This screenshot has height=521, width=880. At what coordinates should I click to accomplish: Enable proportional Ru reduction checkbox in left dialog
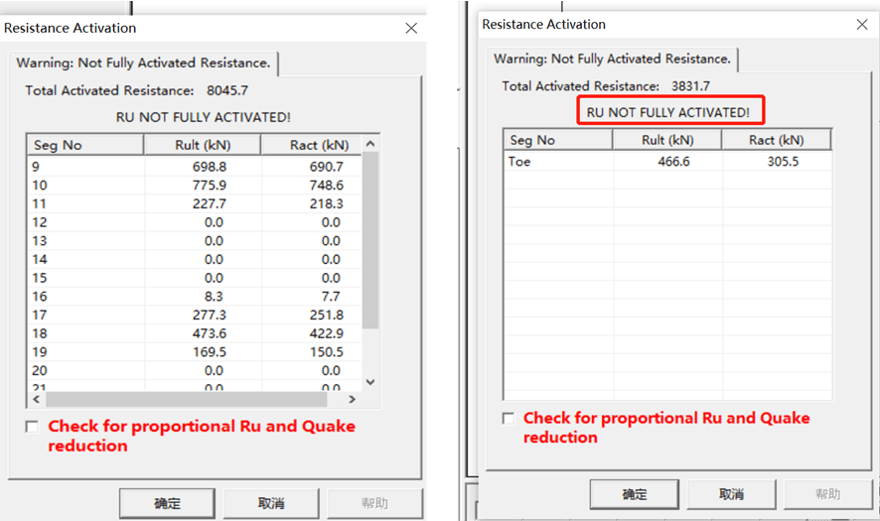[x=33, y=427]
